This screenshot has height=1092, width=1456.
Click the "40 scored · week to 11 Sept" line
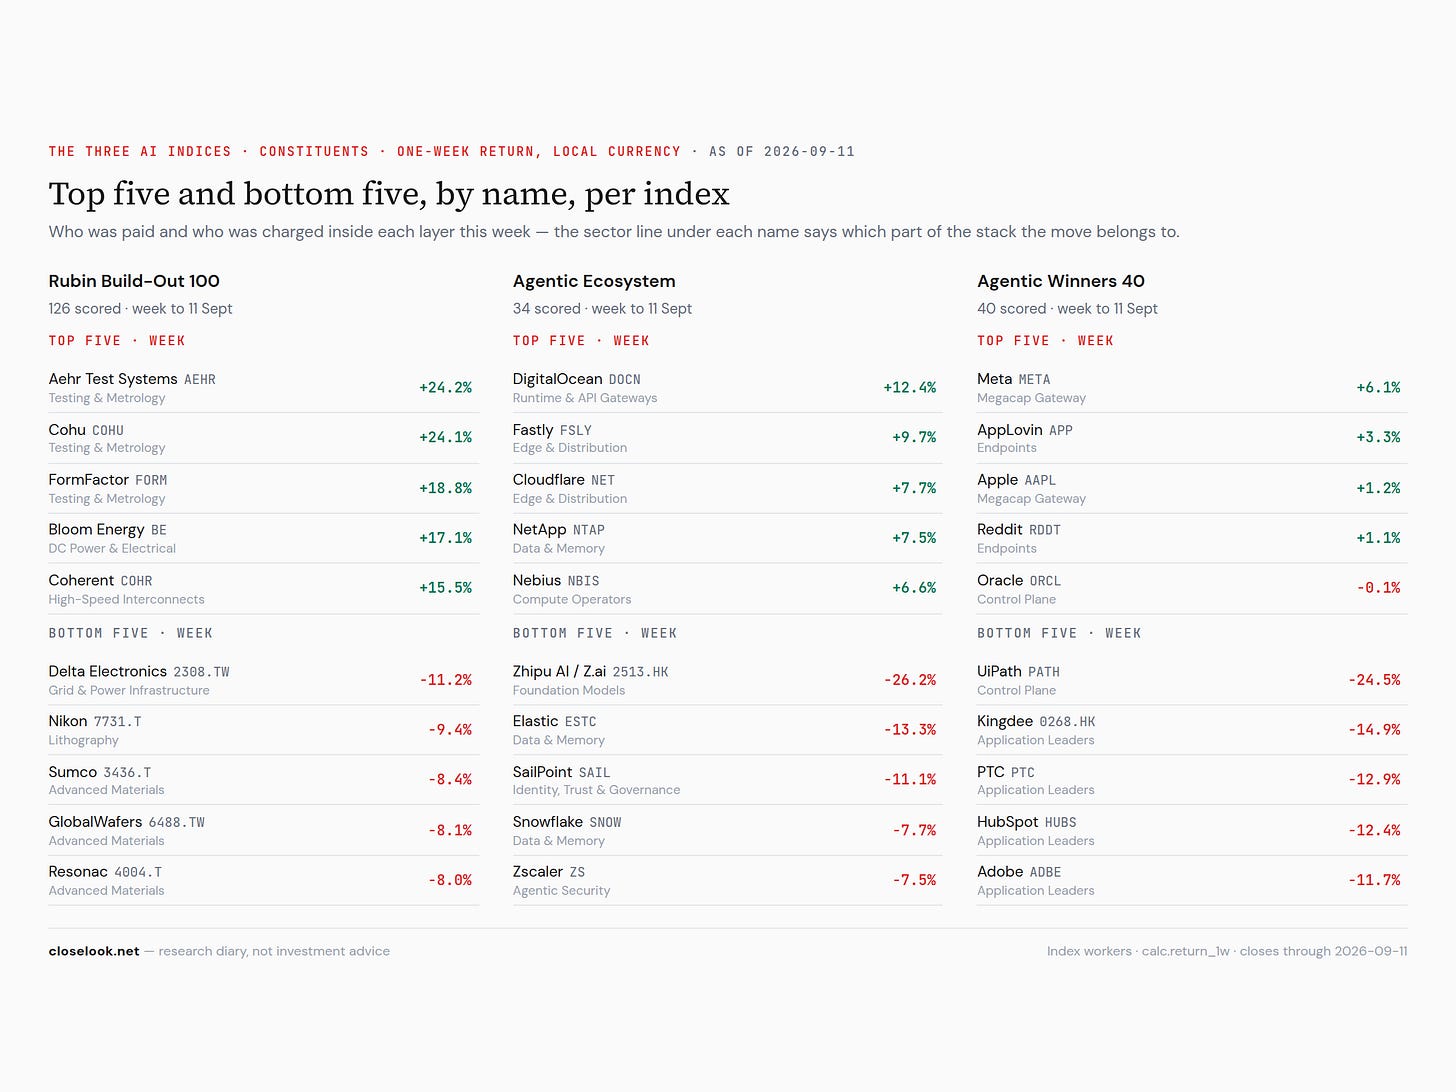tap(1067, 308)
